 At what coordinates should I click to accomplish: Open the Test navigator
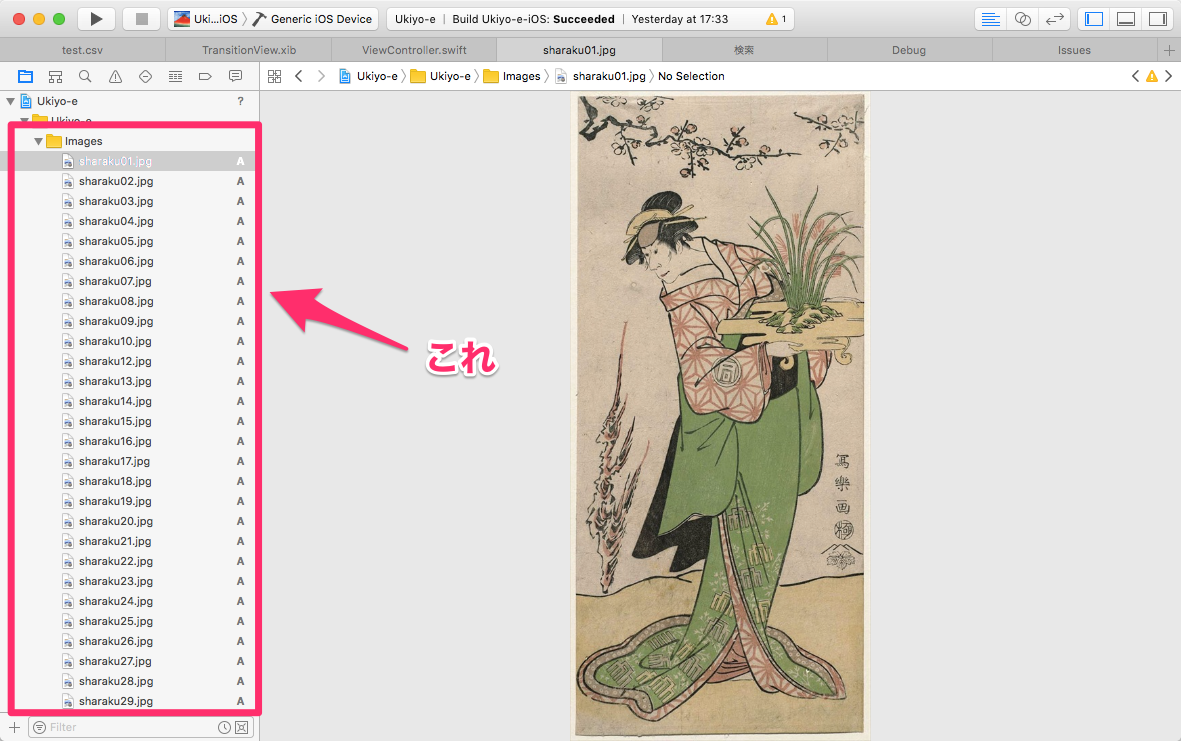(145, 75)
